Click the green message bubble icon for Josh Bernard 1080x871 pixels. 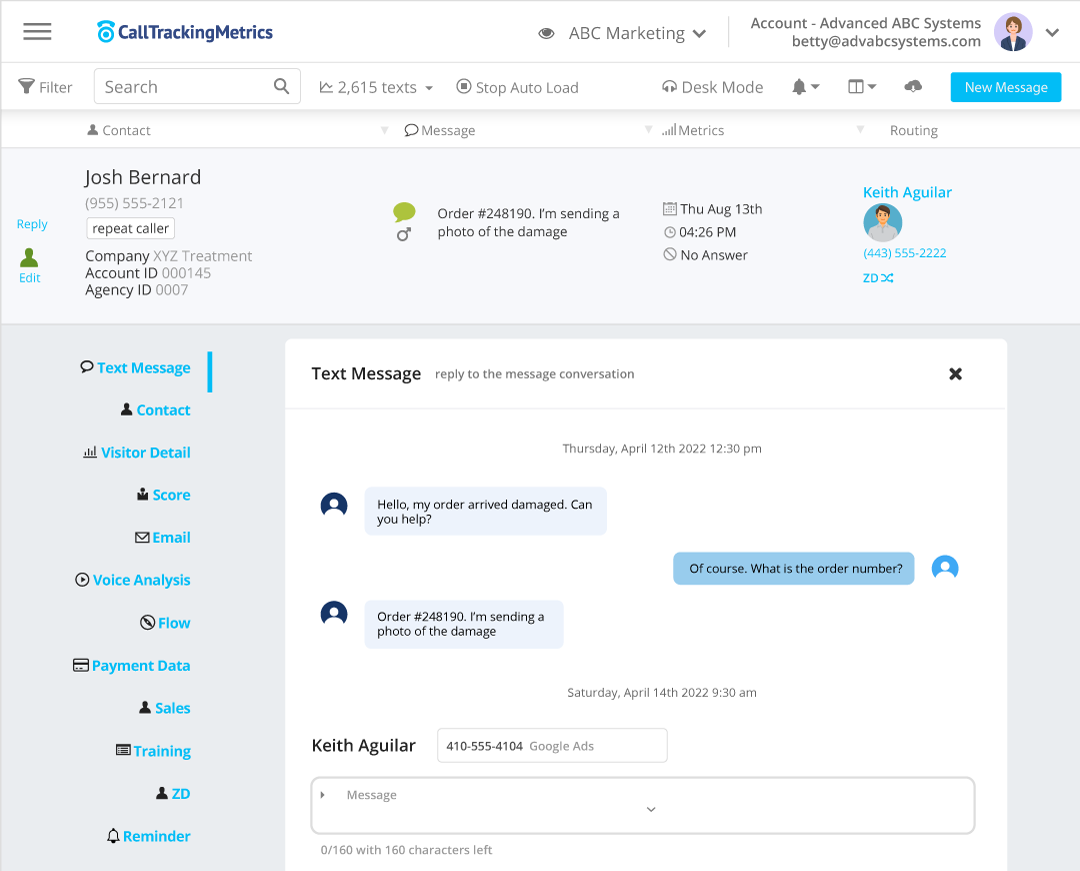click(404, 211)
